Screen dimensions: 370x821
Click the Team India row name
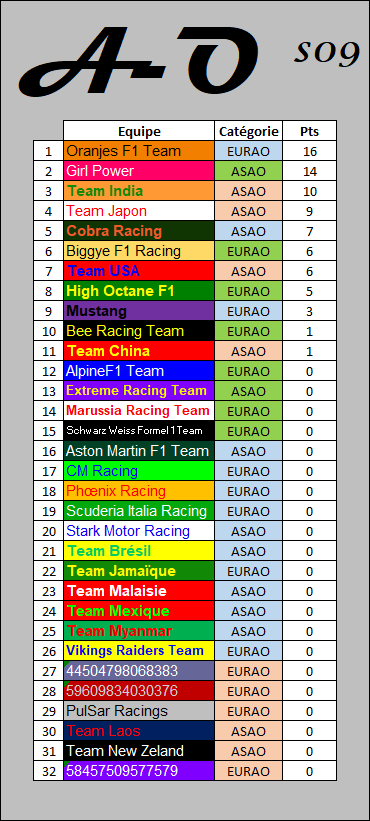pyautogui.click(x=139, y=191)
